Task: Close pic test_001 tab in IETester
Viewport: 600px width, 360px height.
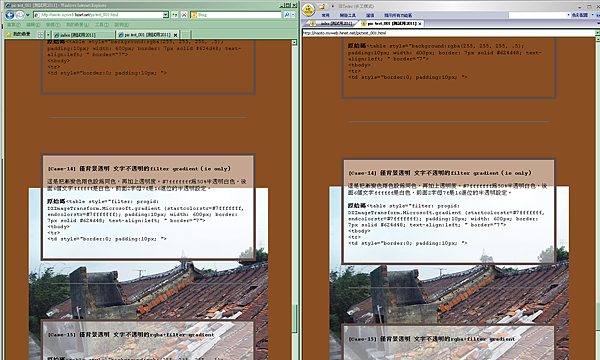Action: [420, 24]
